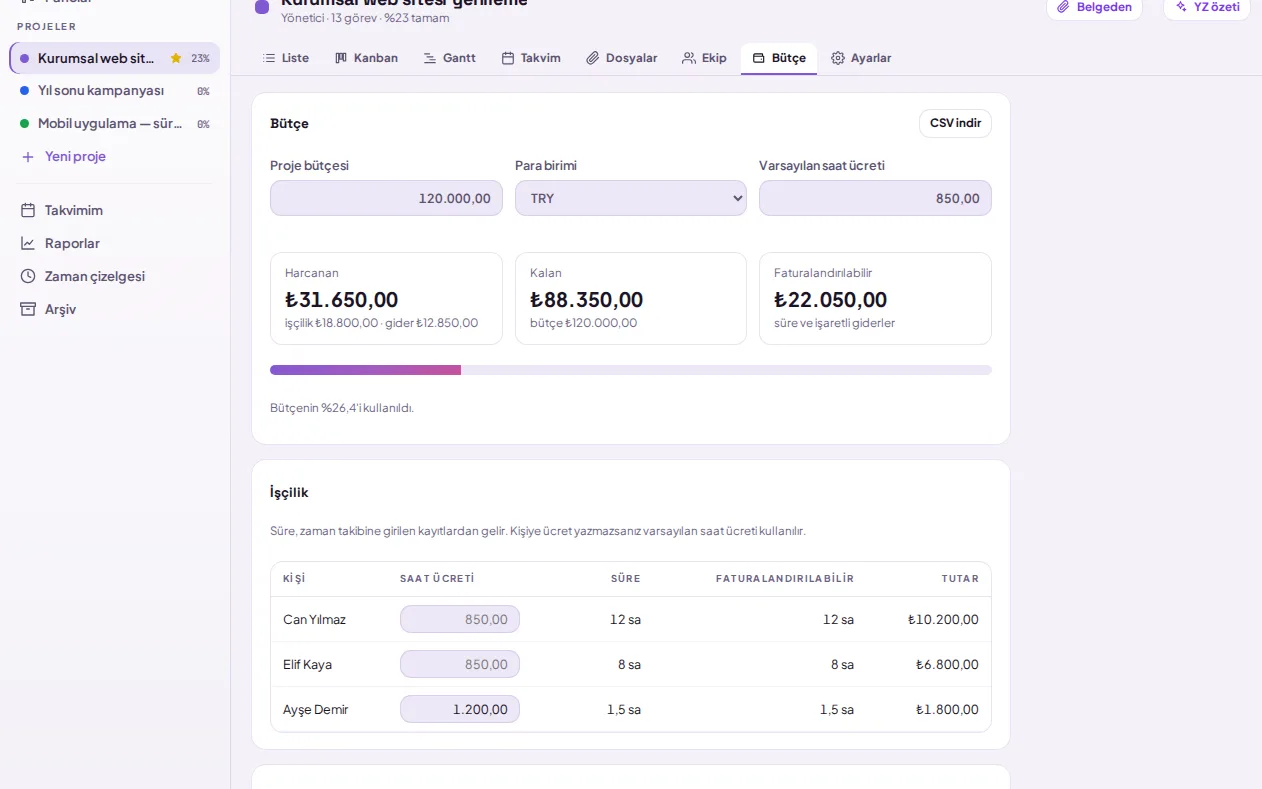Click the YZ özeti button

[1207, 8]
